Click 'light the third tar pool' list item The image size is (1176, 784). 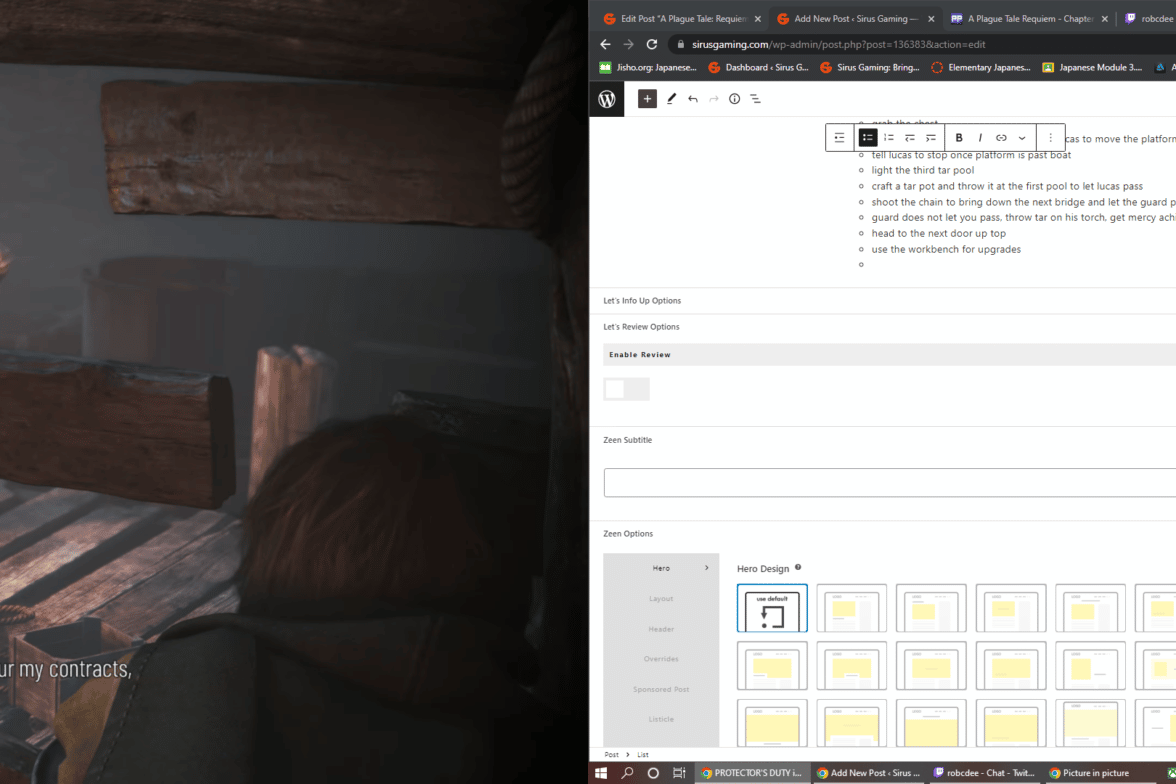(x=922, y=170)
